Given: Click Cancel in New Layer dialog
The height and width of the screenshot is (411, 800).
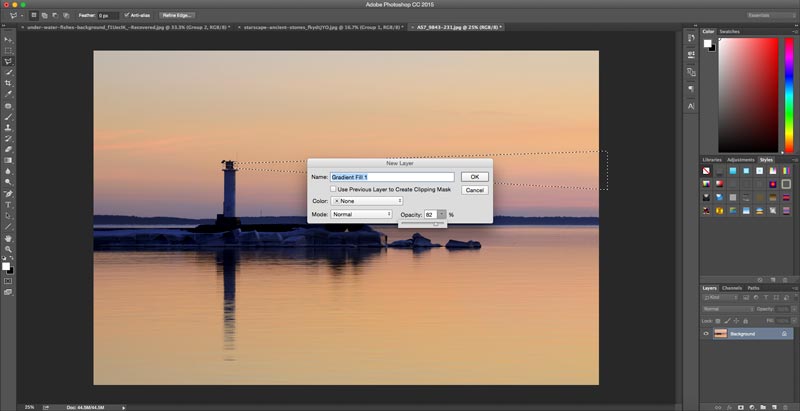Looking at the screenshot, I should point(474,190).
